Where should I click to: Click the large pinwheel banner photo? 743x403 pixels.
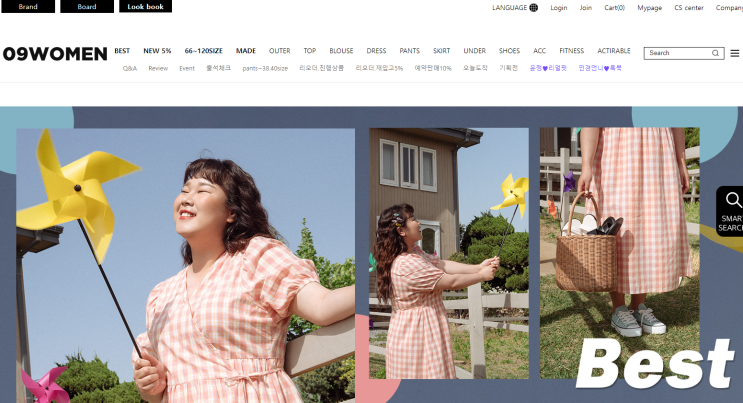pos(186,266)
